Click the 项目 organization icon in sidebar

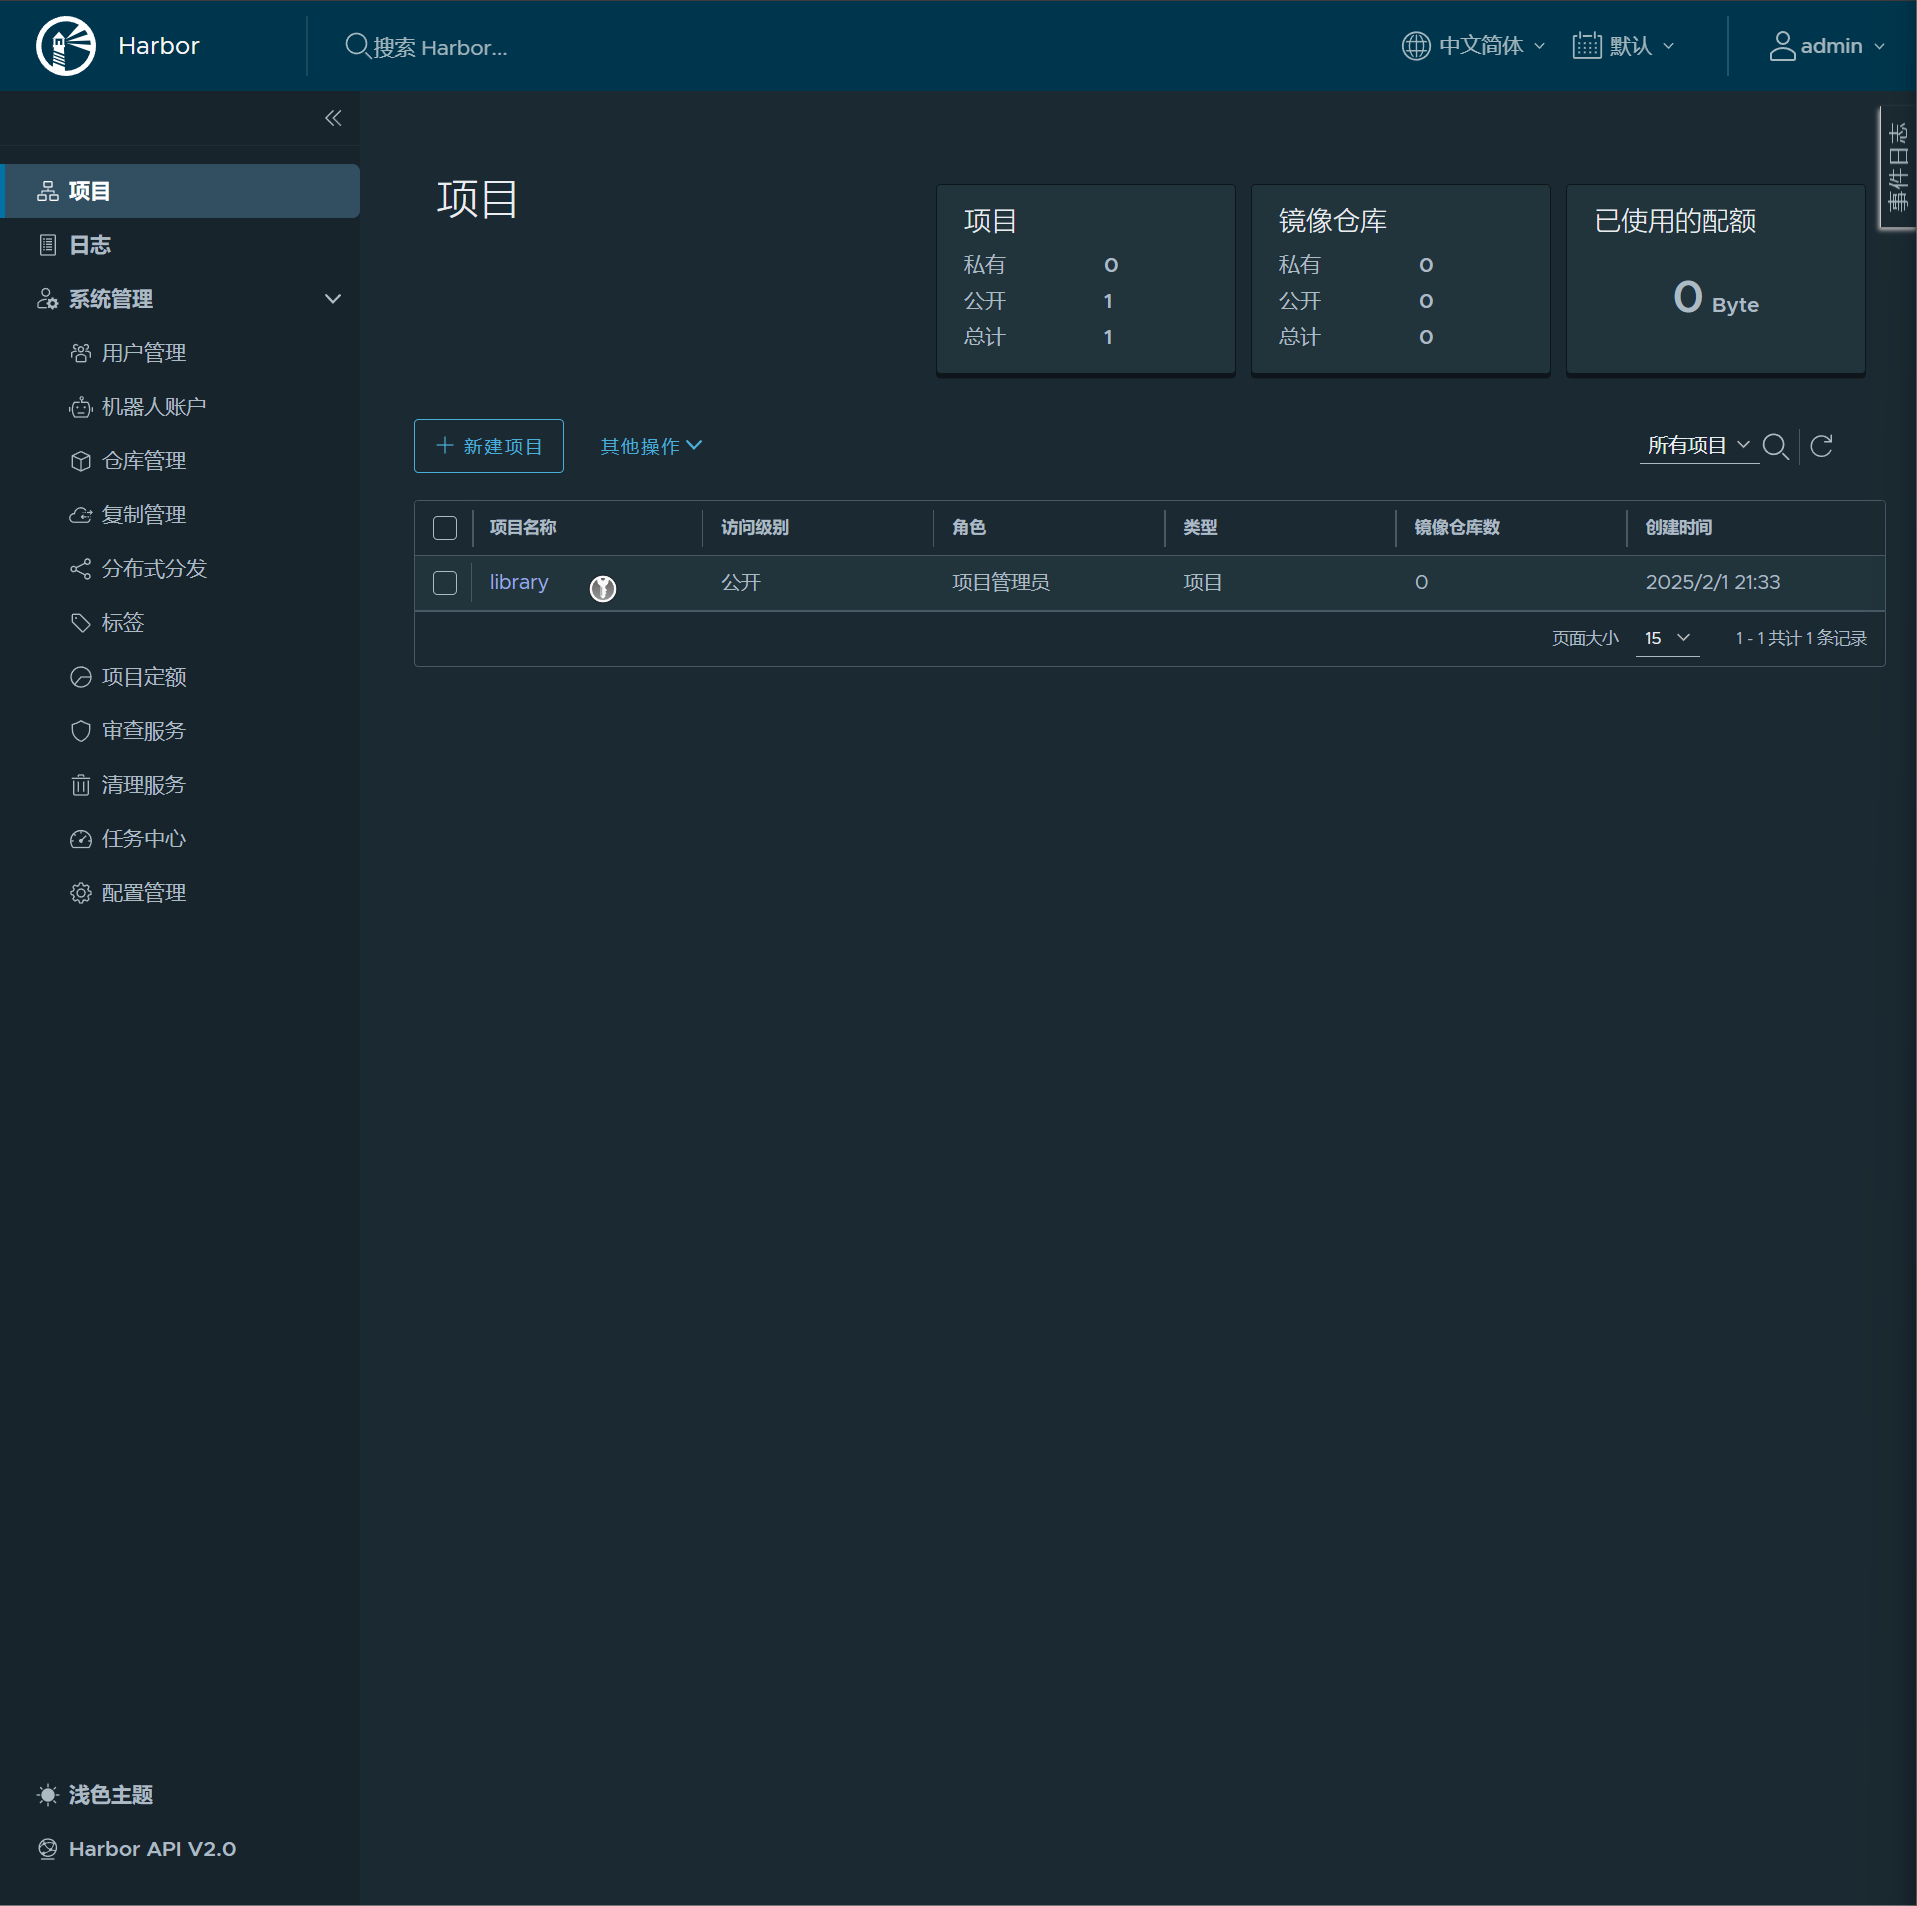pyautogui.click(x=48, y=191)
